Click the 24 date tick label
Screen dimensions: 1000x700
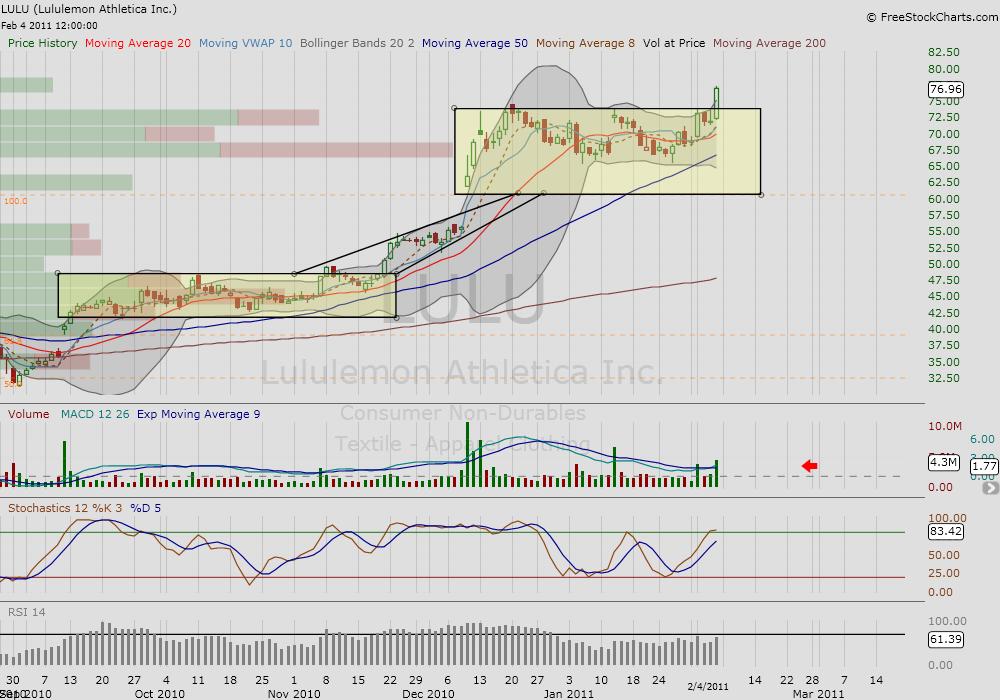[x=659, y=680]
